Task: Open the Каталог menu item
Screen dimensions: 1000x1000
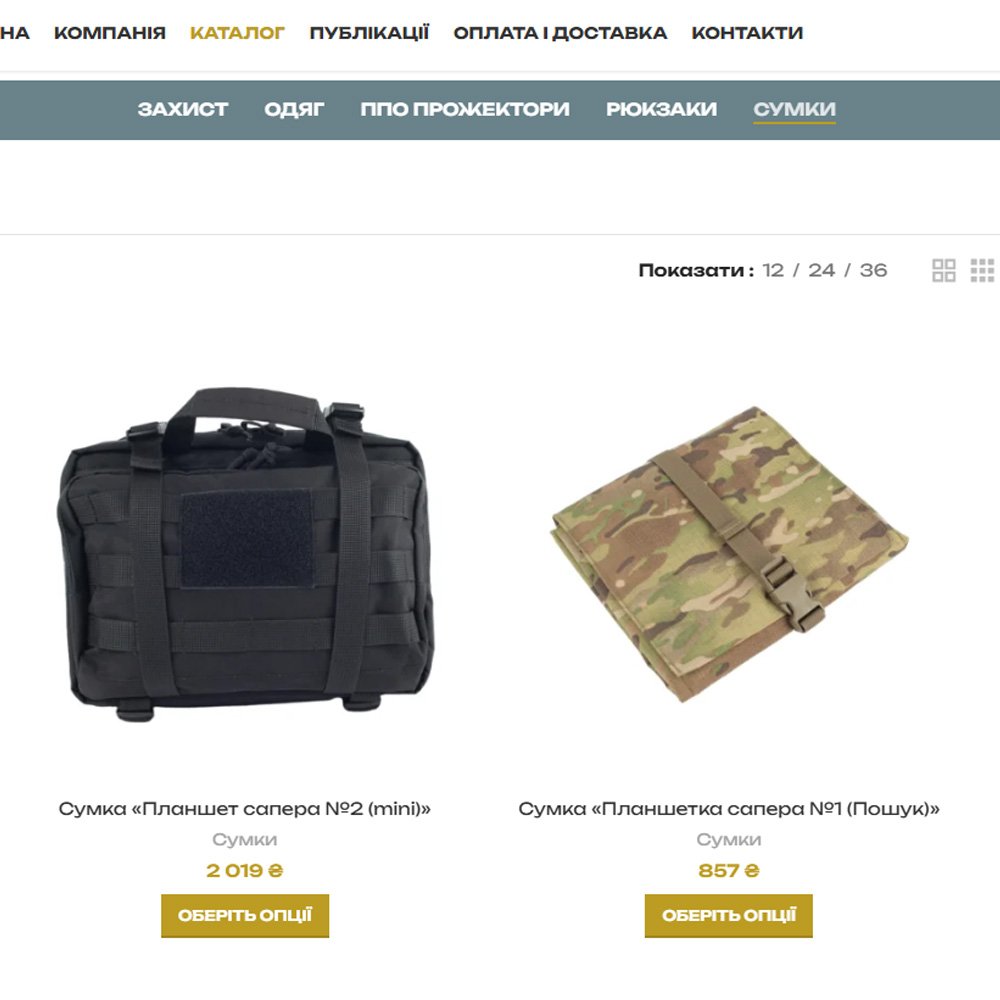Action: tap(237, 33)
